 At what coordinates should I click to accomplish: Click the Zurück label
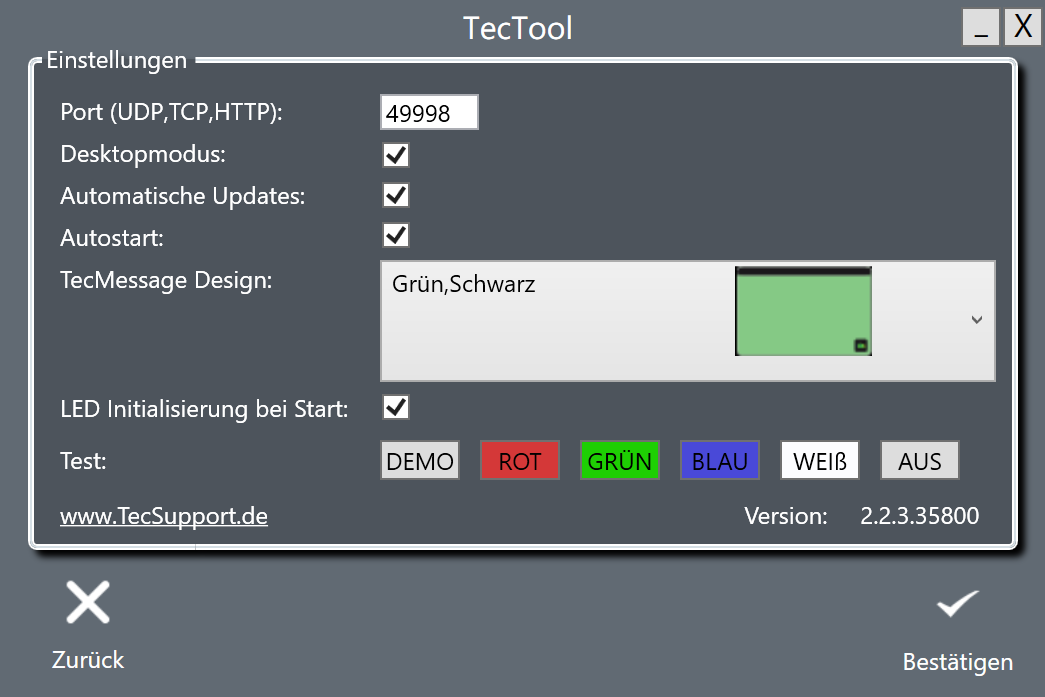88,660
